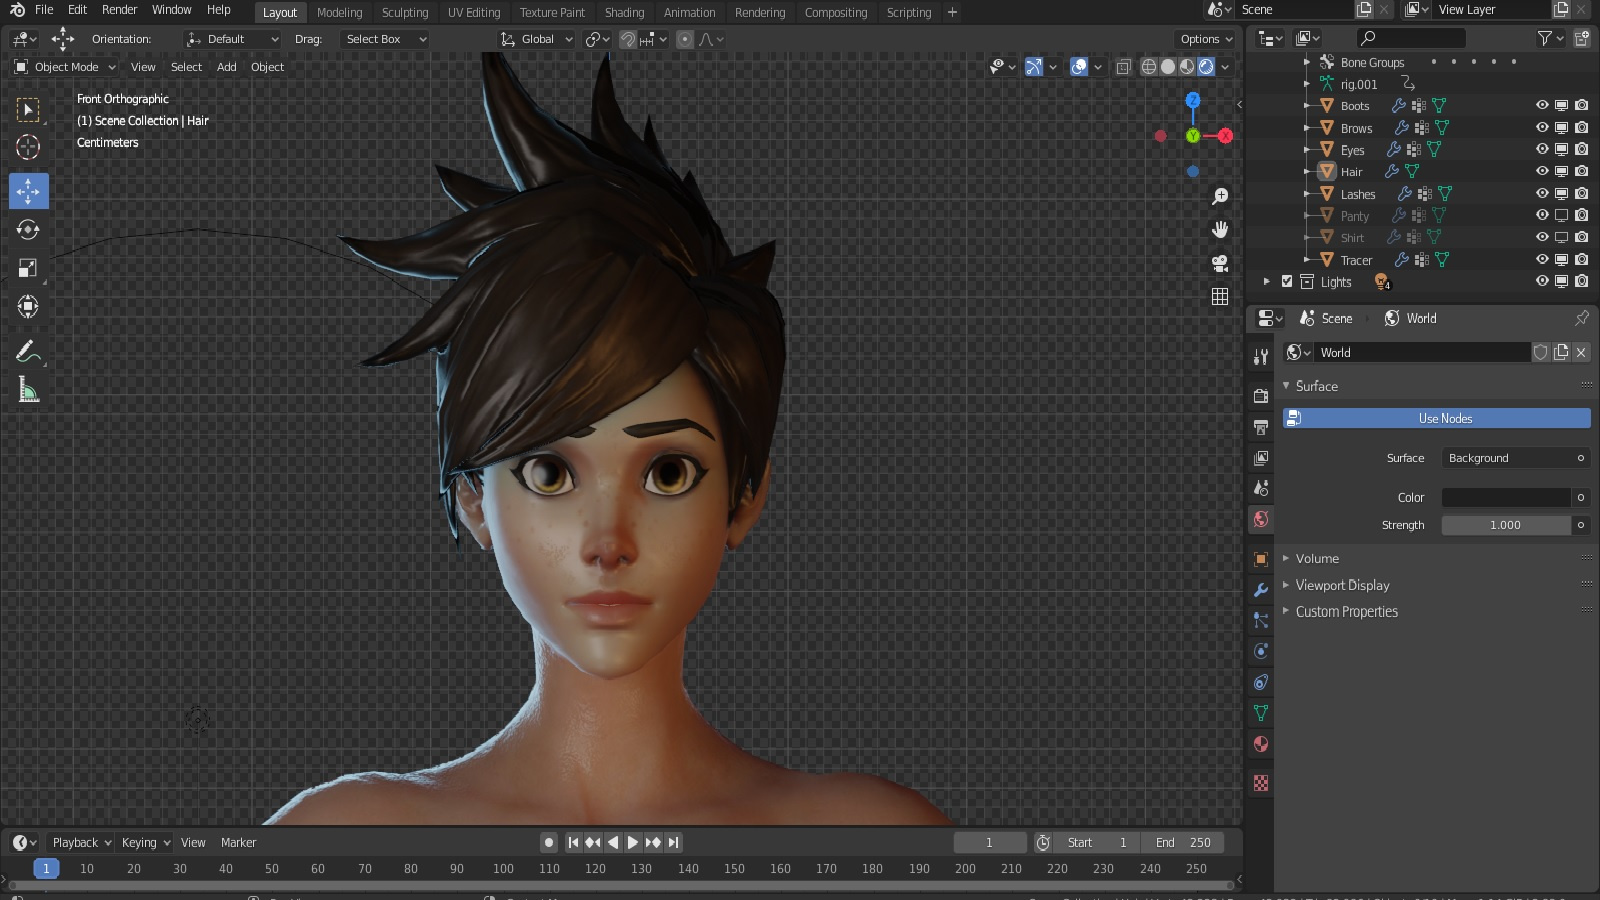
Task: Switch viewport to Material Preview shading
Action: click(1187, 67)
